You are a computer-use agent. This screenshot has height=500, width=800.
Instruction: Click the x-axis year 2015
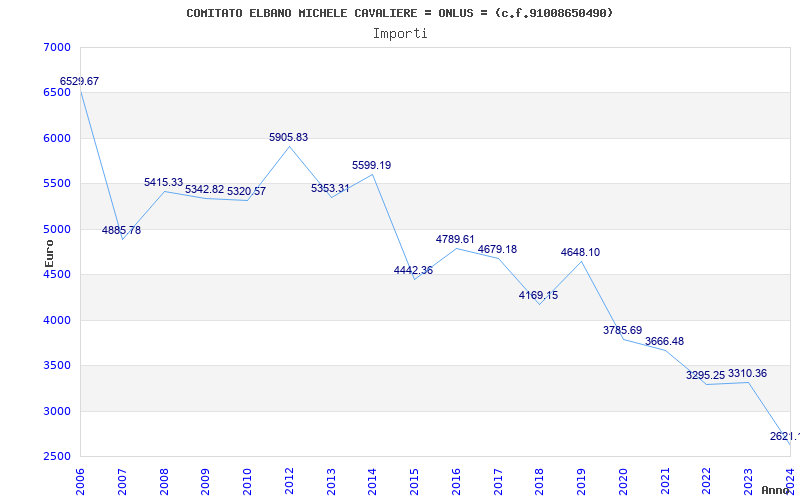[x=414, y=481]
